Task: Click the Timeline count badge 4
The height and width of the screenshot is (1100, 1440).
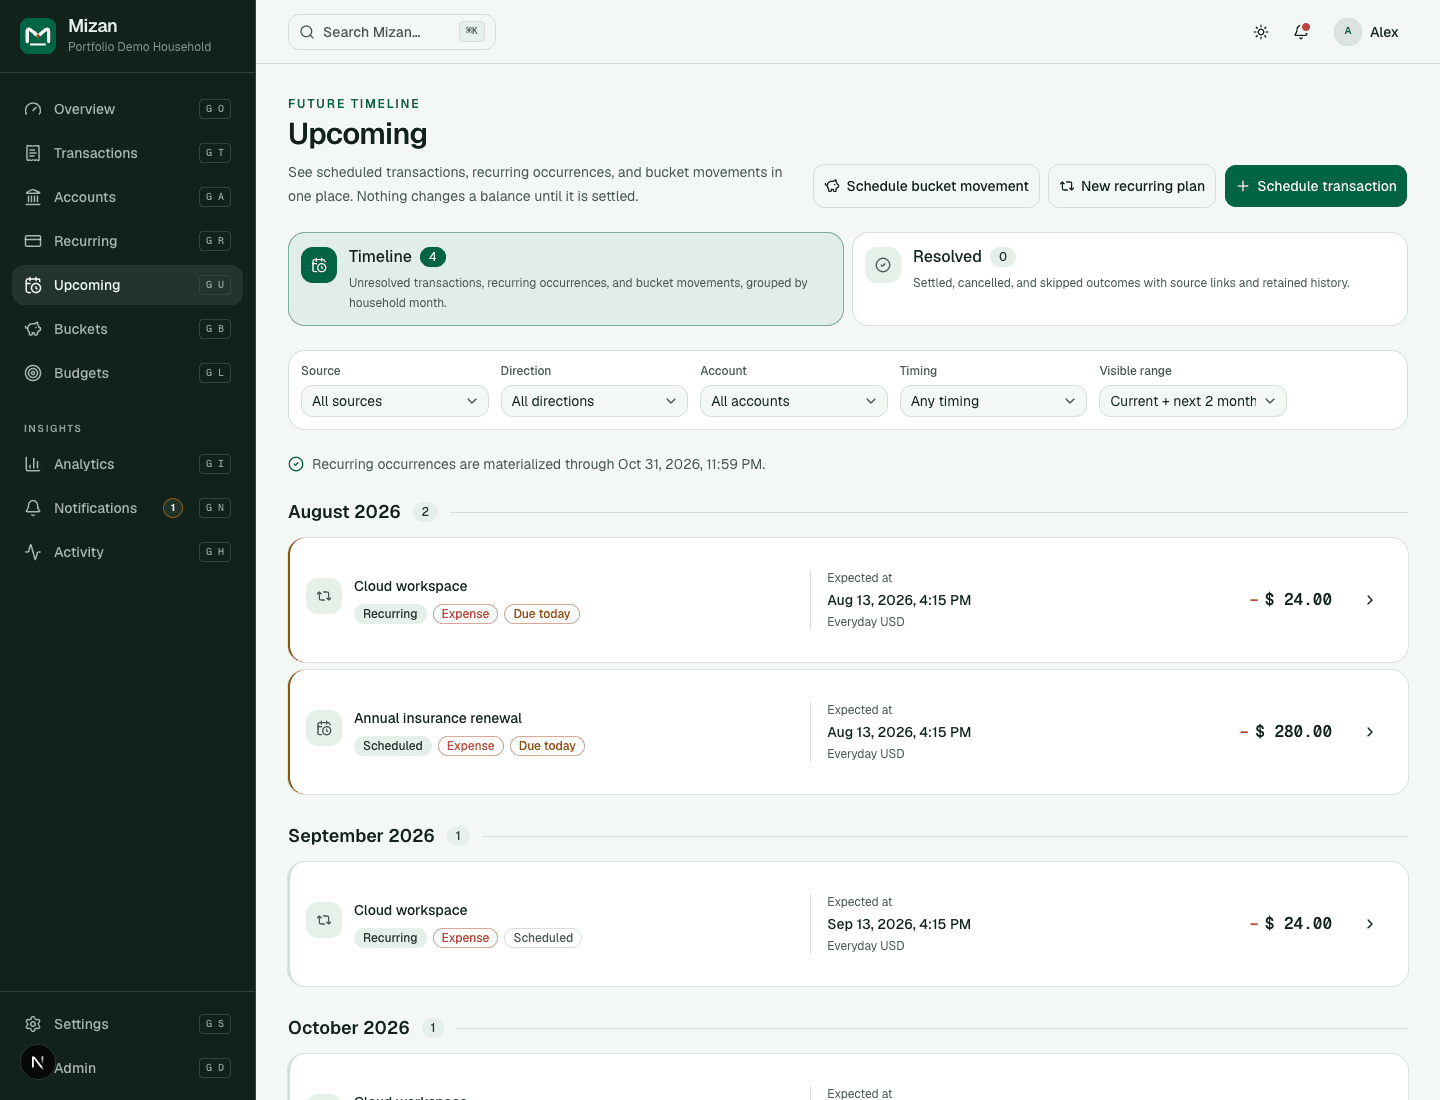Action: 433,257
